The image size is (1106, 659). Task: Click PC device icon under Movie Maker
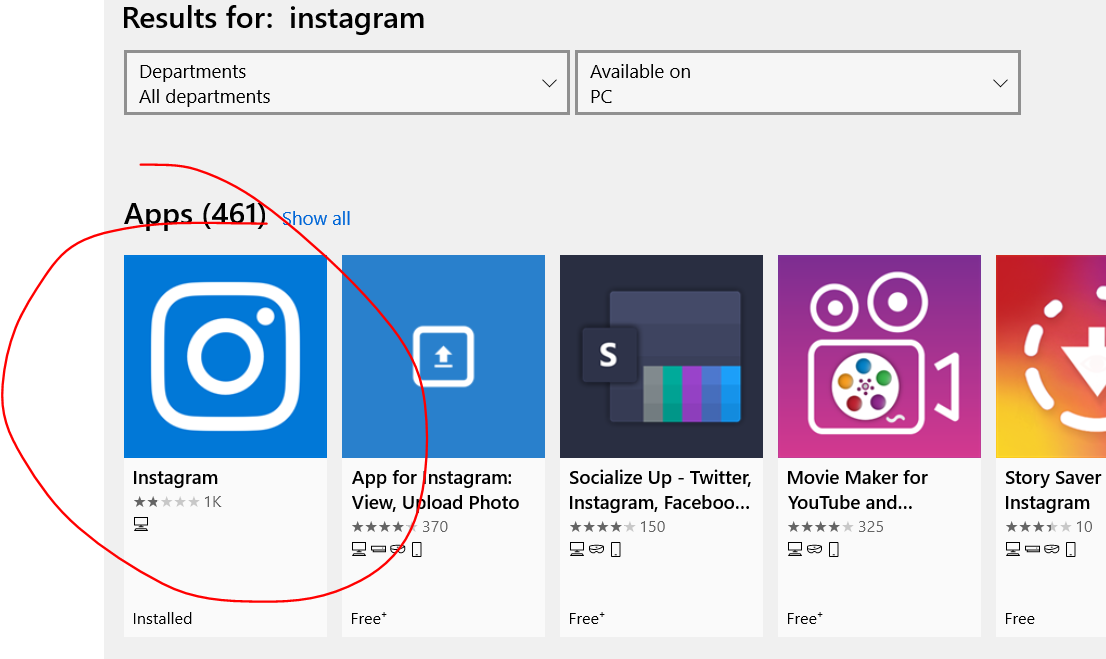point(795,549)
